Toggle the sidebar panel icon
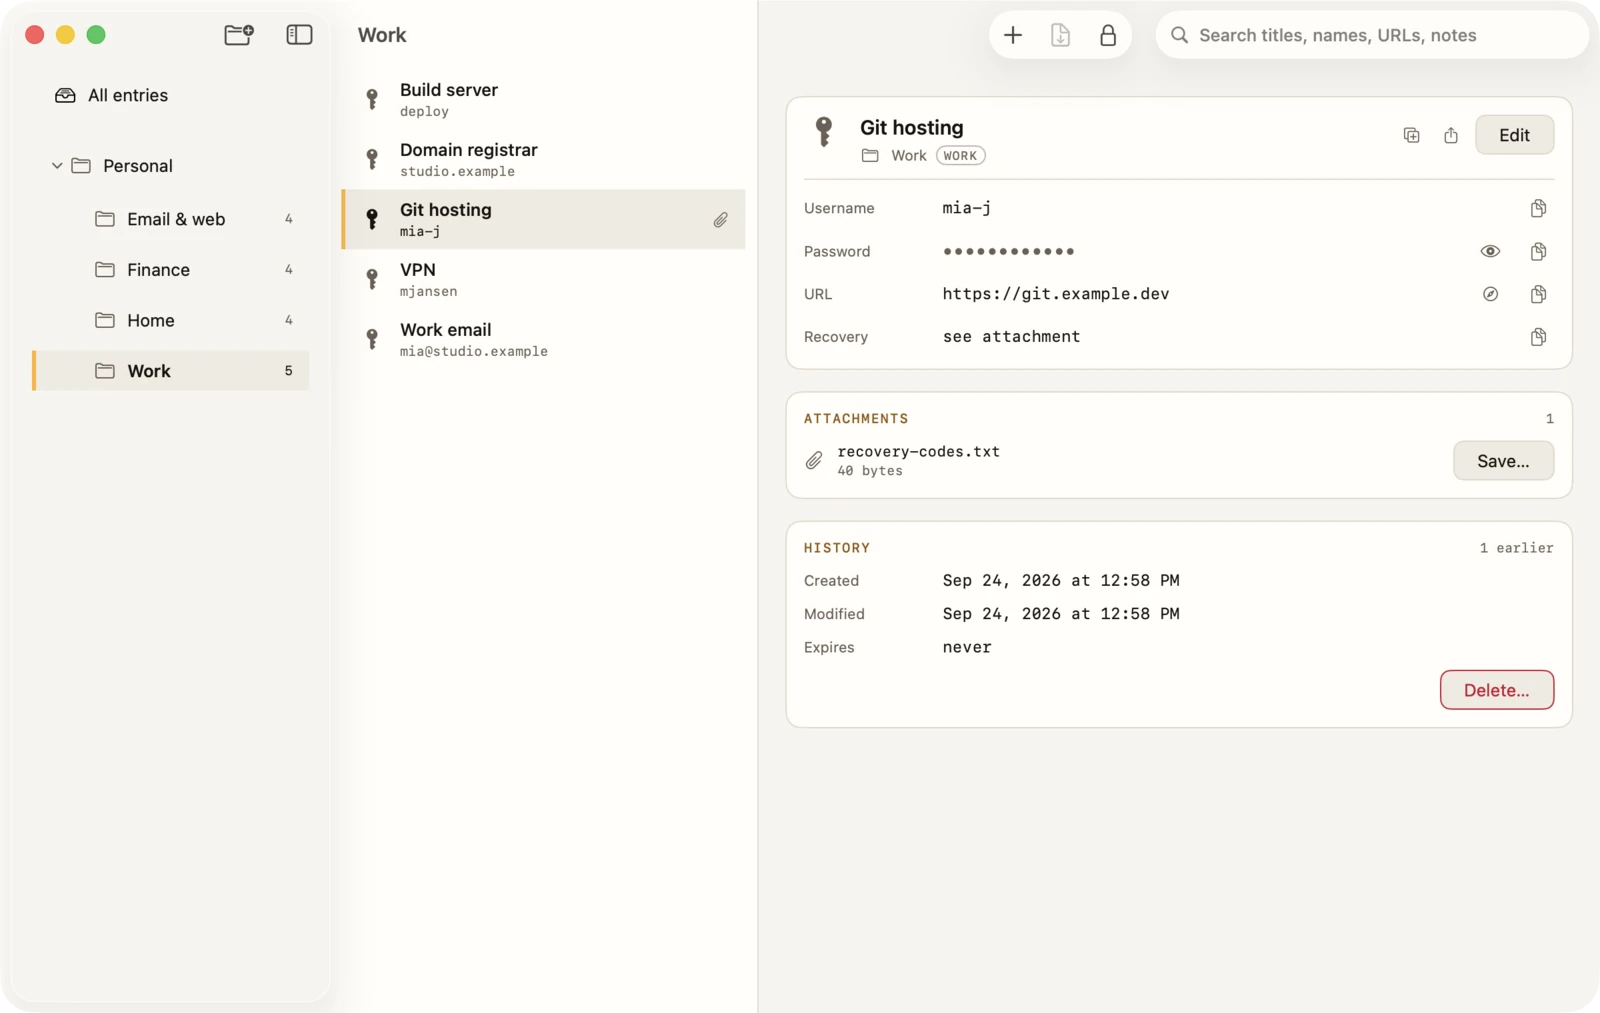The height and width of the screenshot is (1013, 1600). (299, 35)
